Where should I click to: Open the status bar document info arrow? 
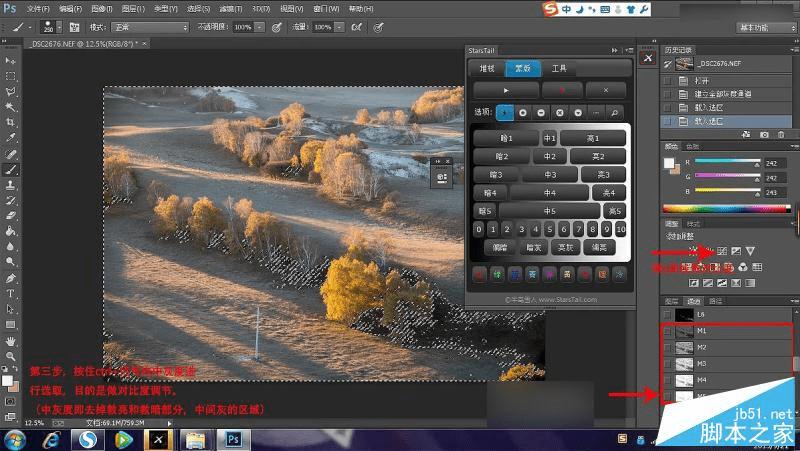(170, 423)
